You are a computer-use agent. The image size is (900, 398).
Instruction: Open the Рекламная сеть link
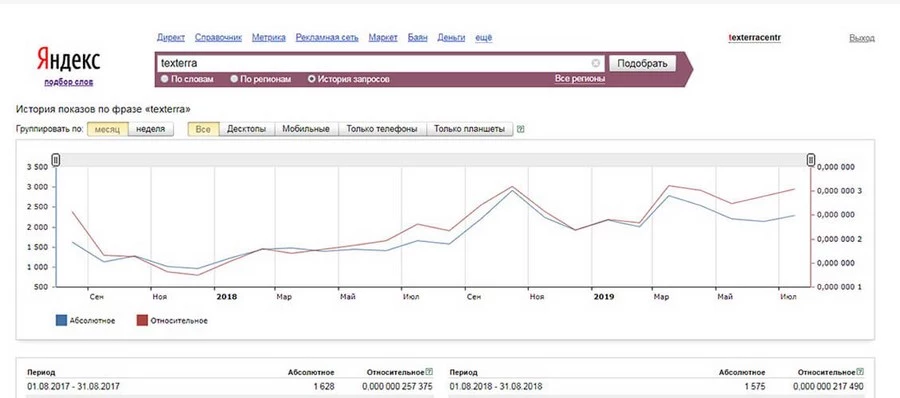(327, 38)
